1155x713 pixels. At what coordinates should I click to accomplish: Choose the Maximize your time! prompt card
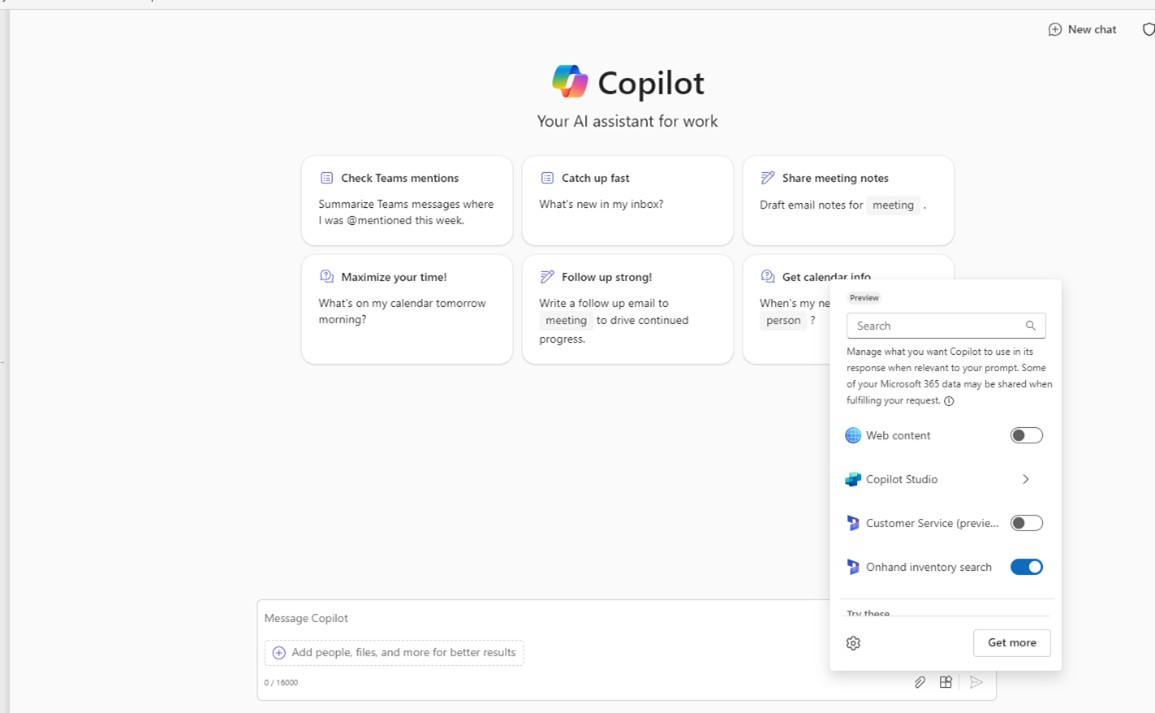pyautogui.click(x=407, y=309)
